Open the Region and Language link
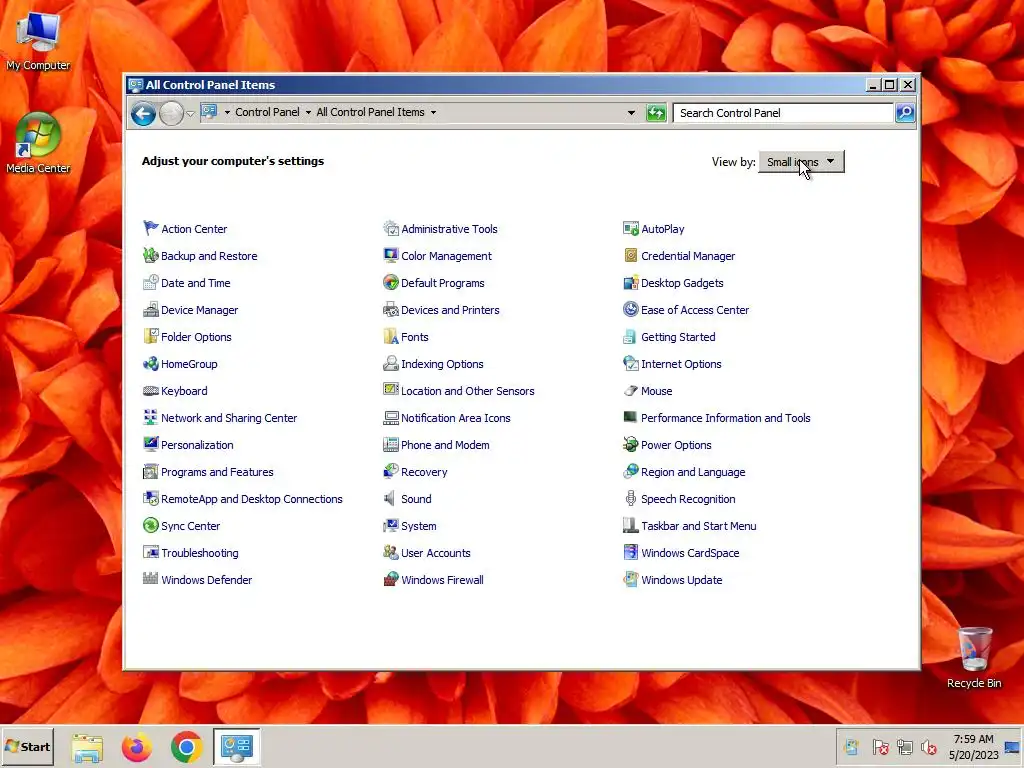Viewport: 1024px width, 768px height. (693, 472)
